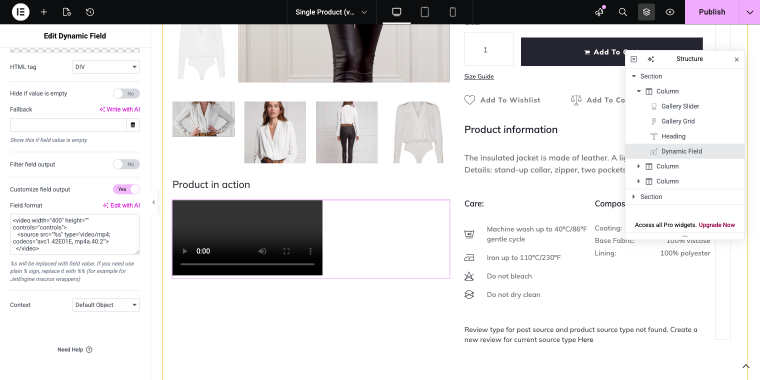Open the HTML tag DIV dropdown
760x380 pixels.
pos(106,67)
